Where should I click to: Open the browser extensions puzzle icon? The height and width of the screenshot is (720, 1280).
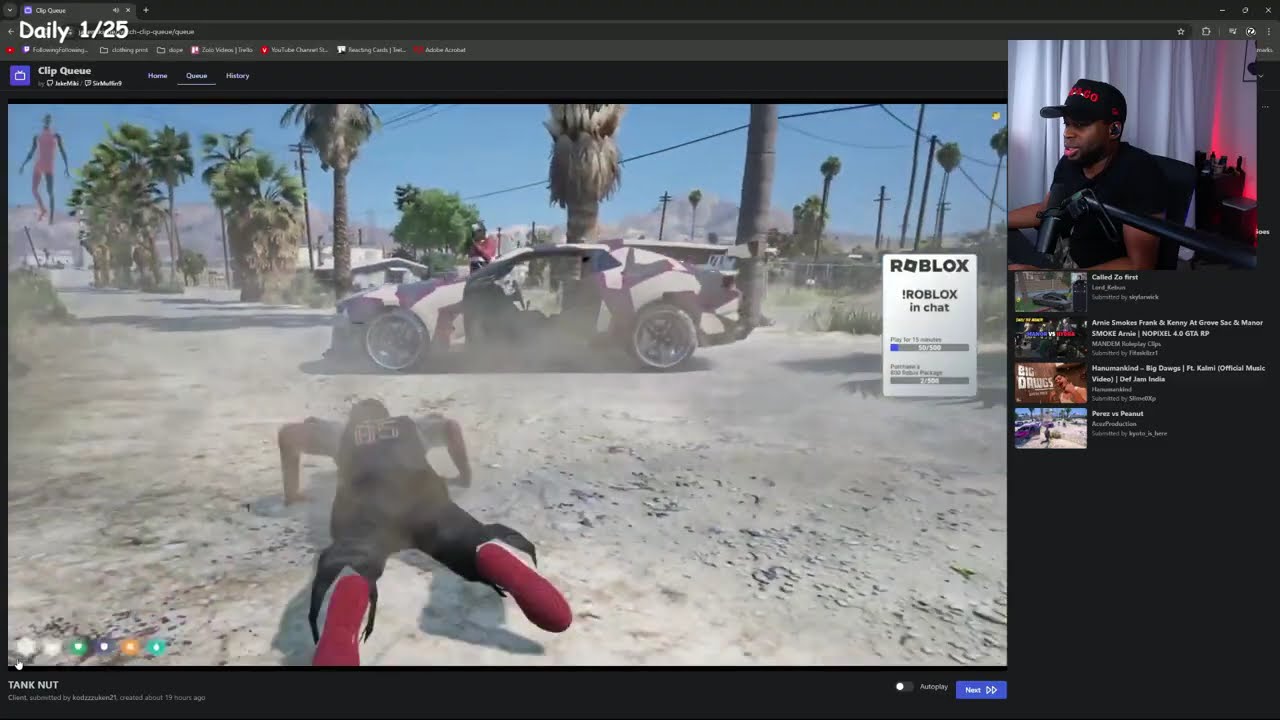pos(1206,31)
